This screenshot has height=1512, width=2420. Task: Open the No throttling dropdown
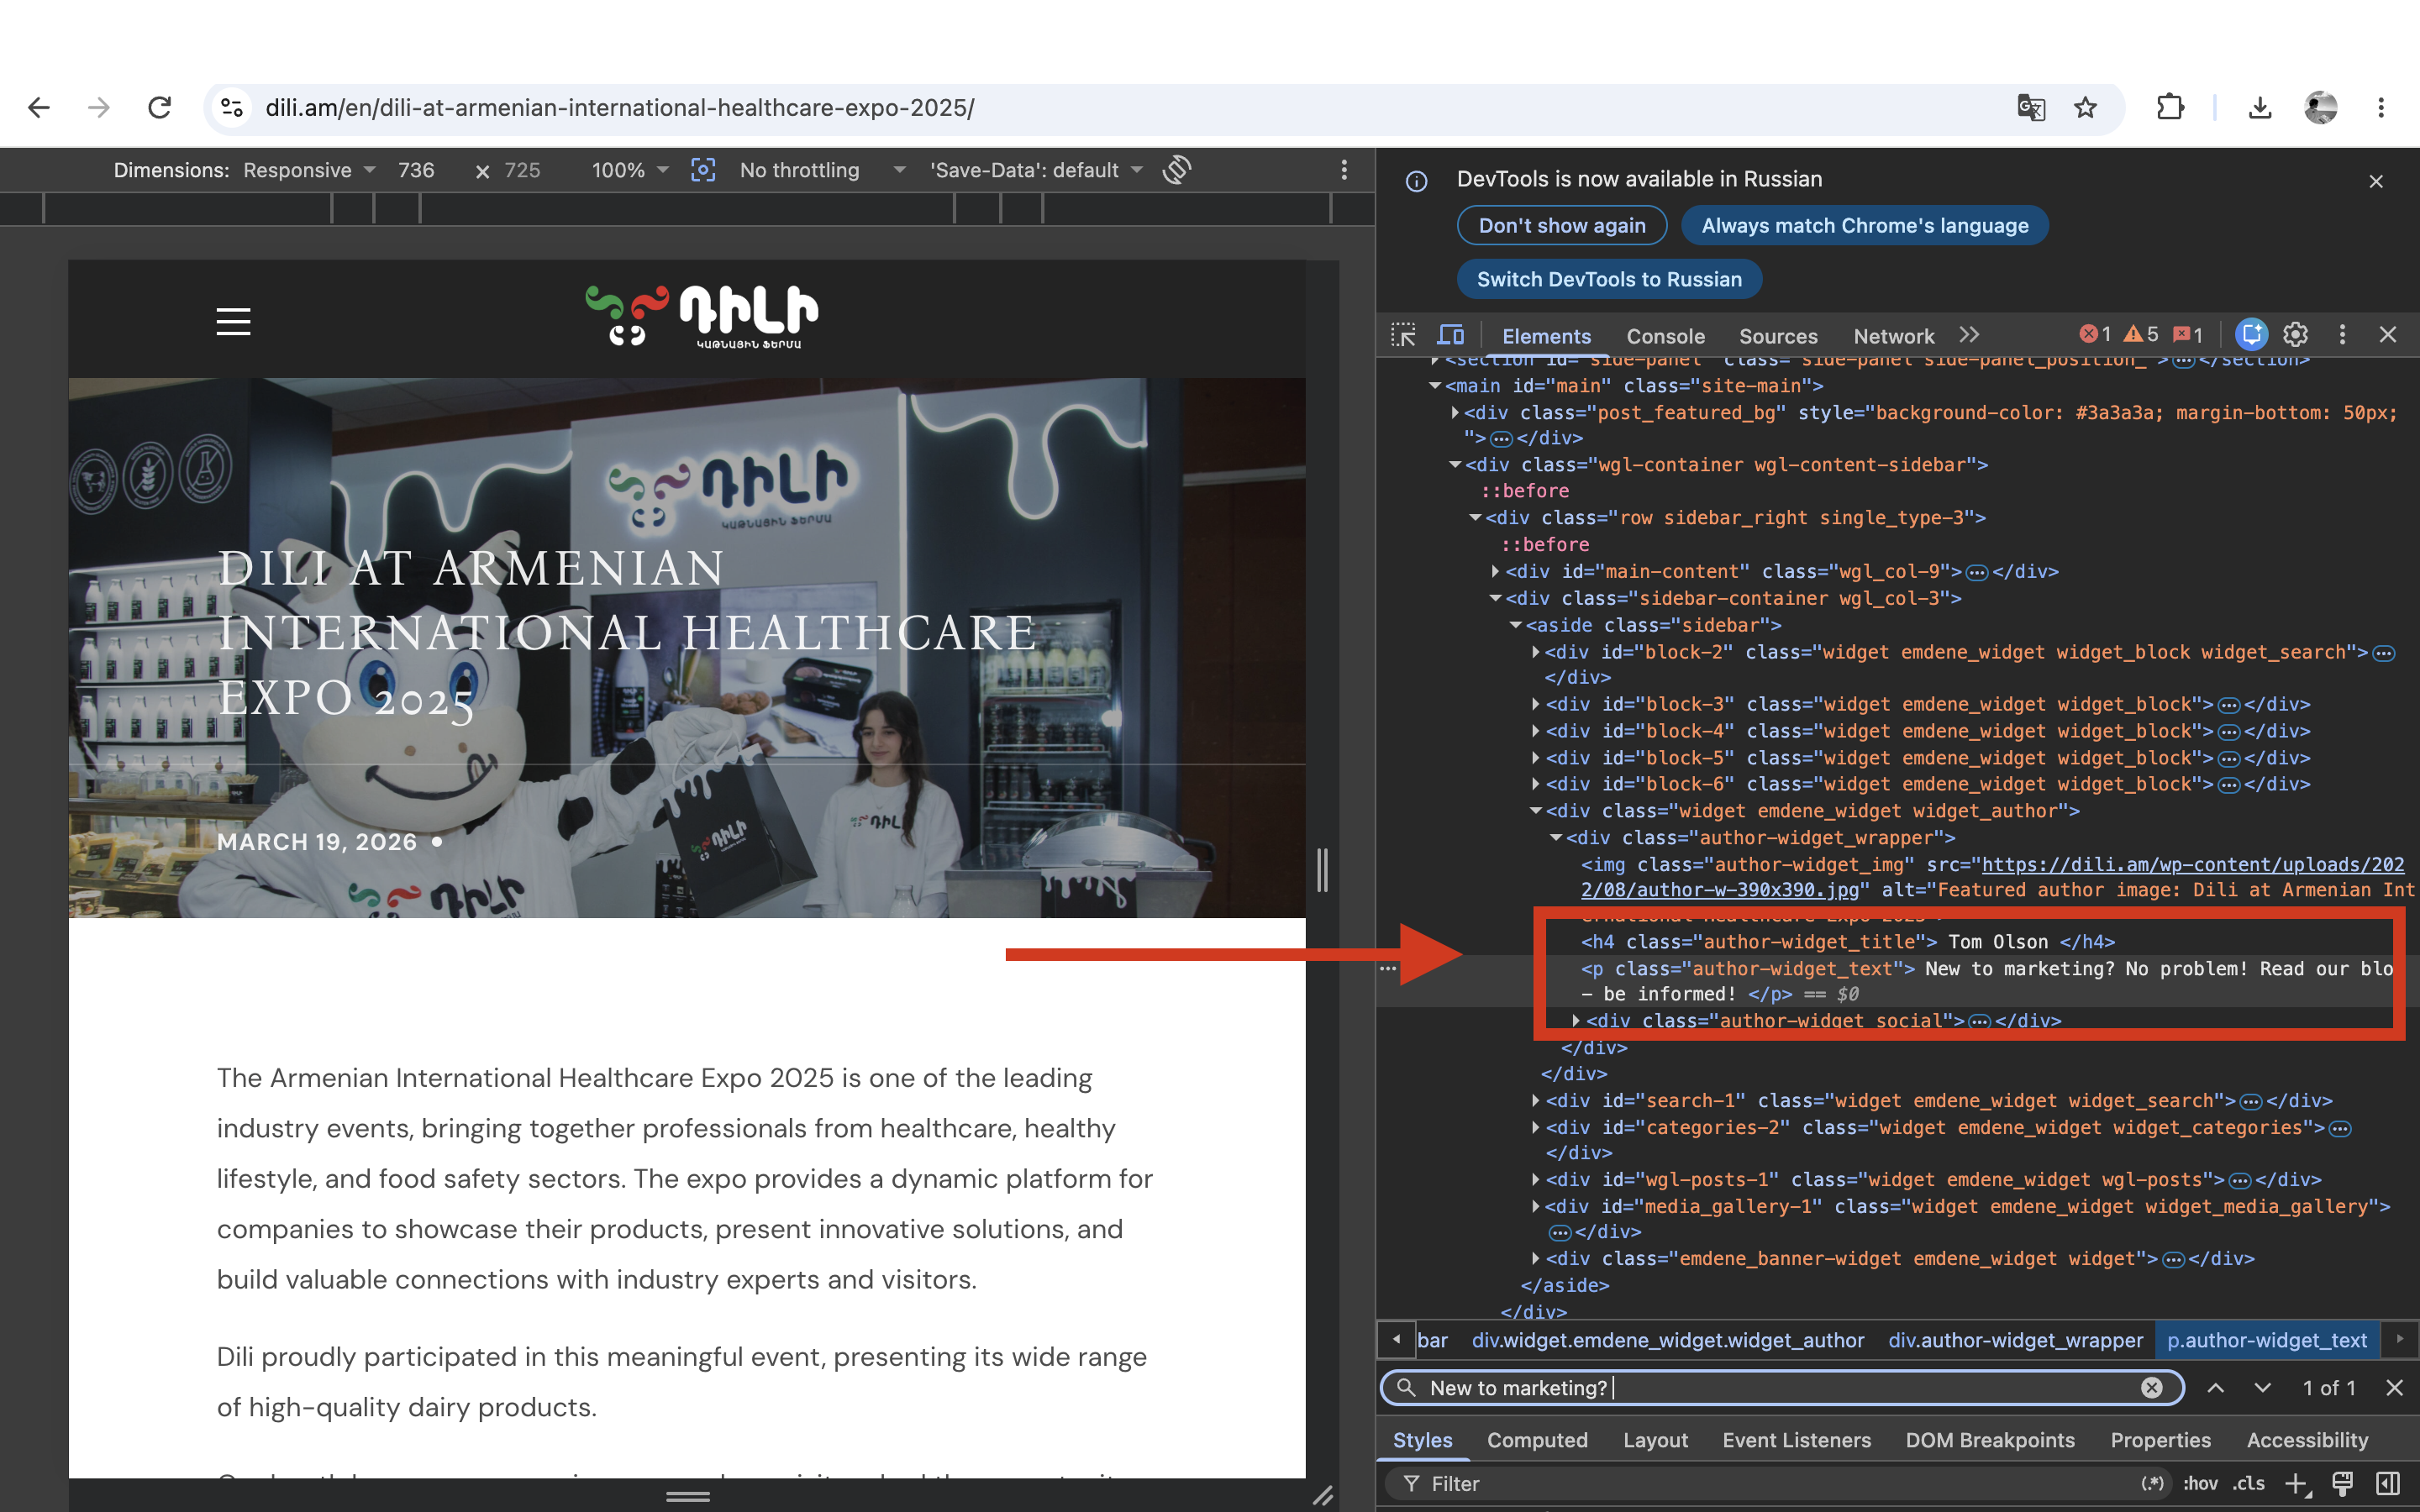(x=822, y=170)
